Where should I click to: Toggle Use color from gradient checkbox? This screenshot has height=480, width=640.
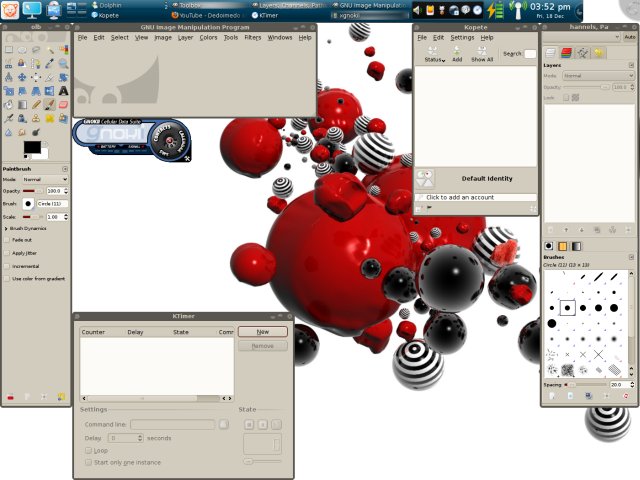click(7, 279)
